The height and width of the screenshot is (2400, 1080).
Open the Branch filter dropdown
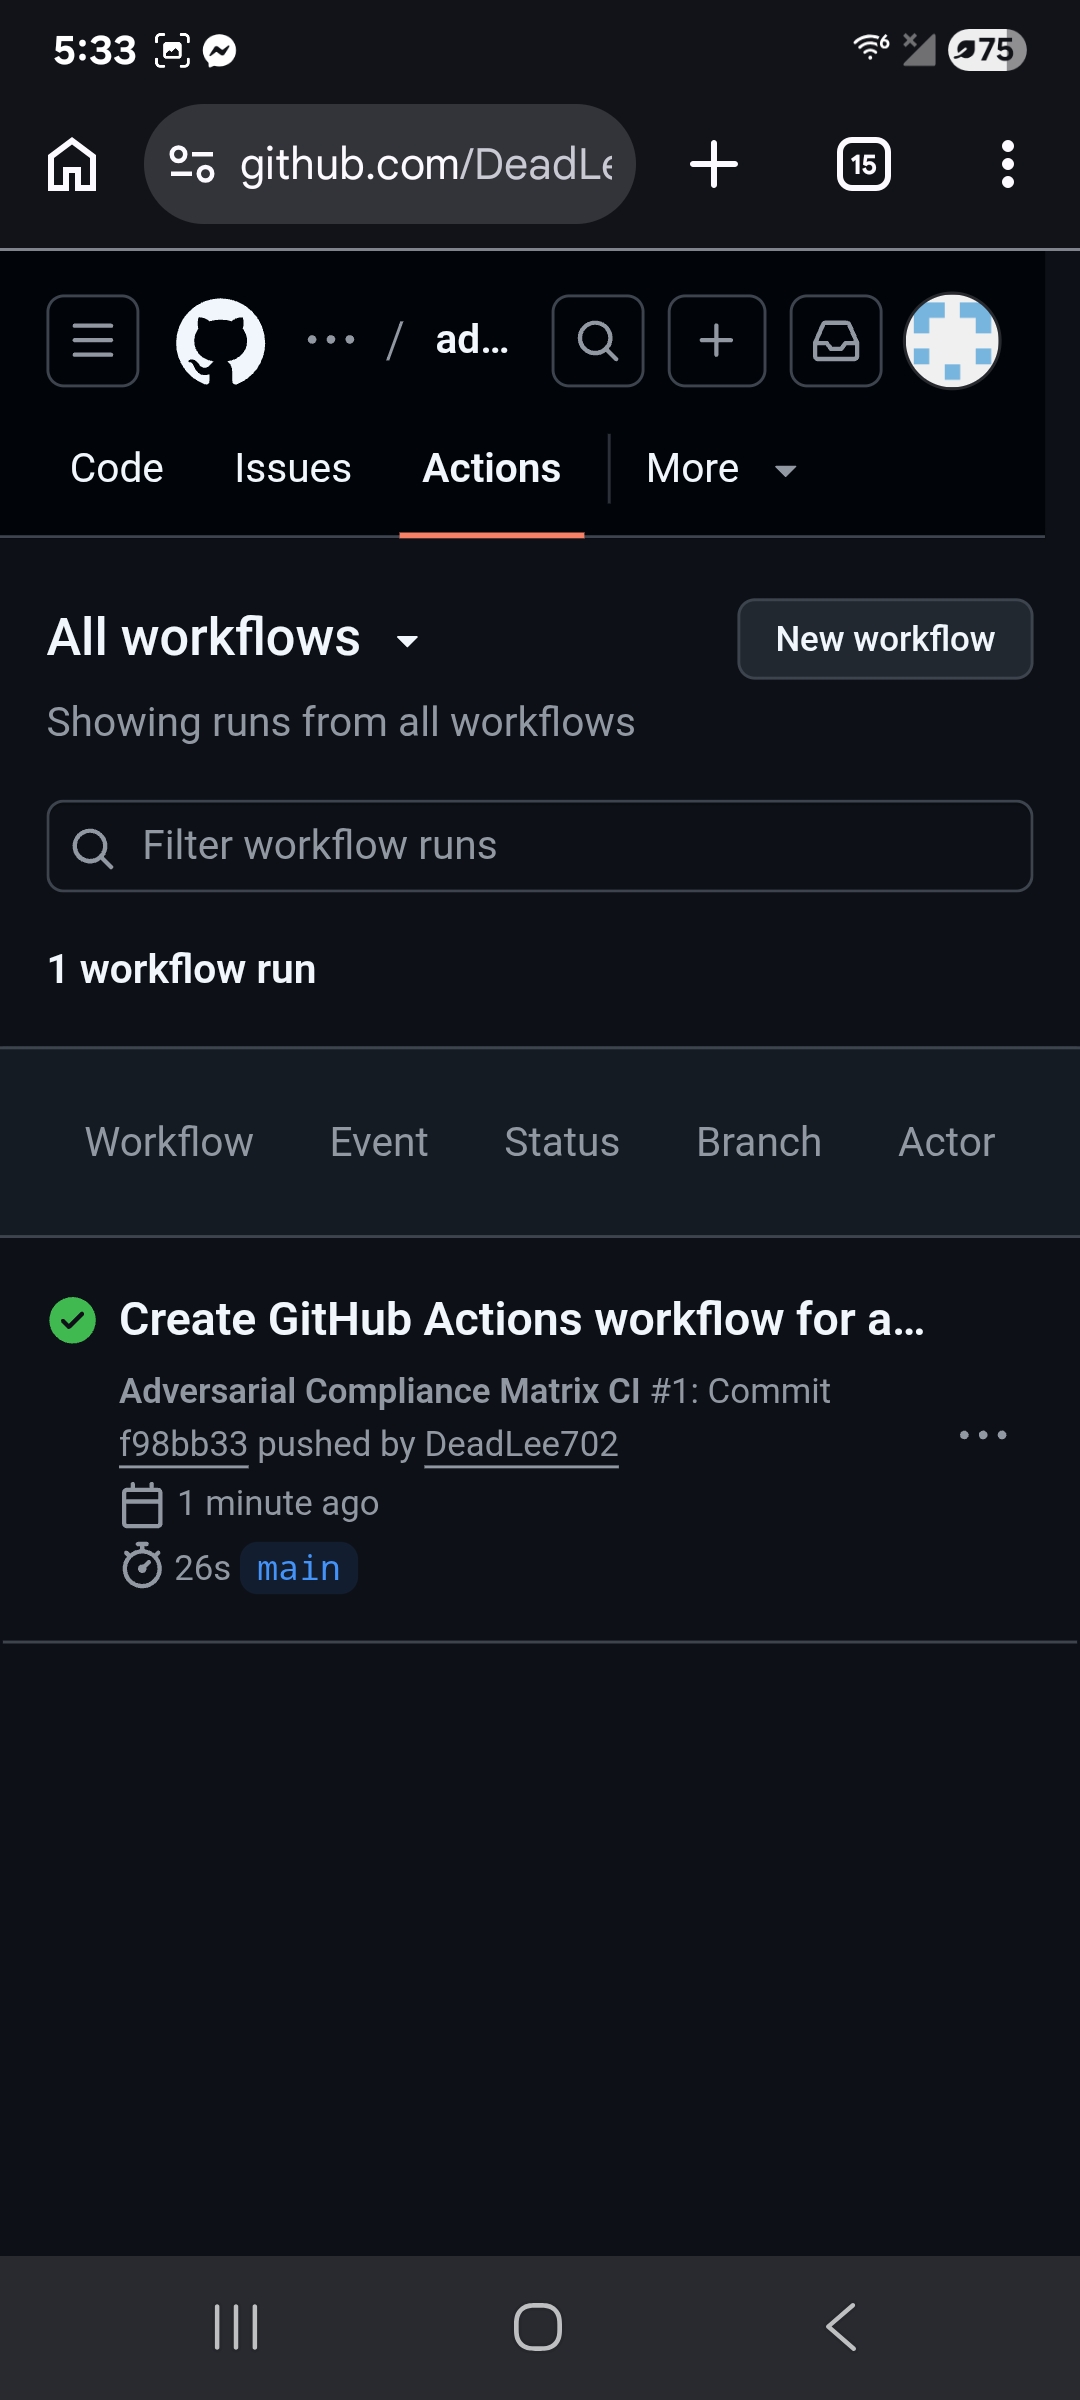tap(759, 1142)
